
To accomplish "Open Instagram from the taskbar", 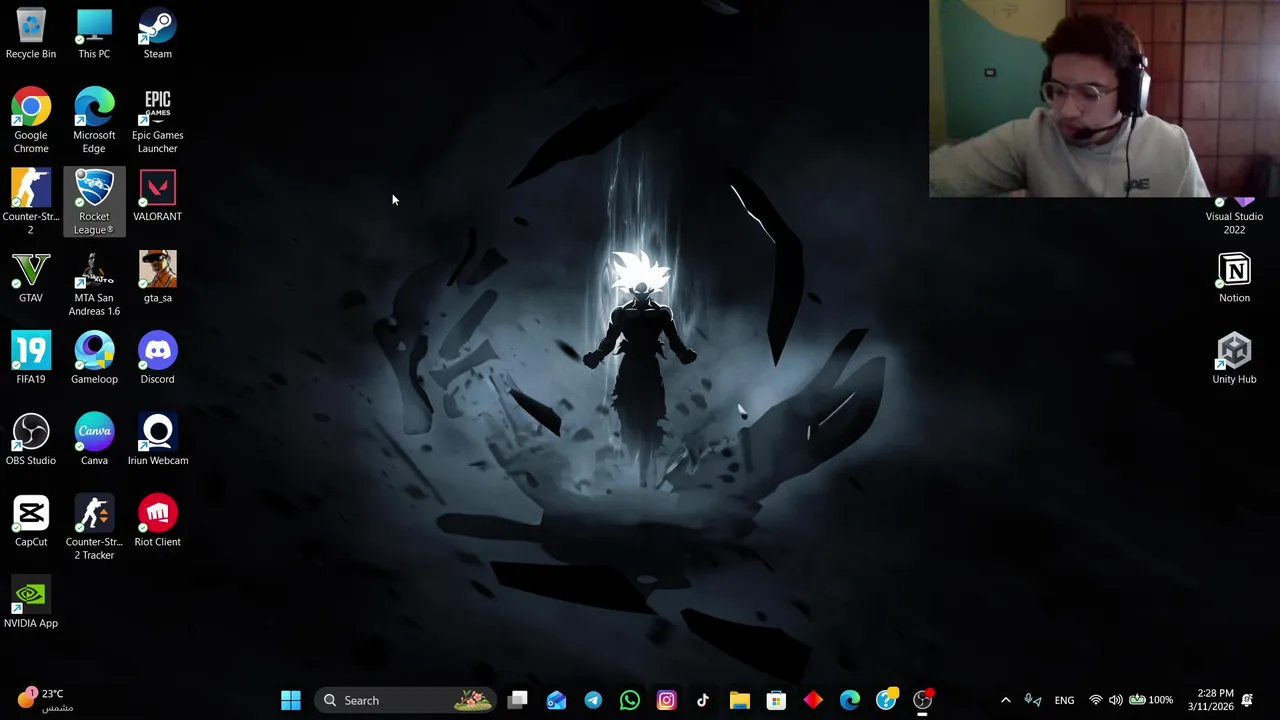I will [x=666, y=700].
